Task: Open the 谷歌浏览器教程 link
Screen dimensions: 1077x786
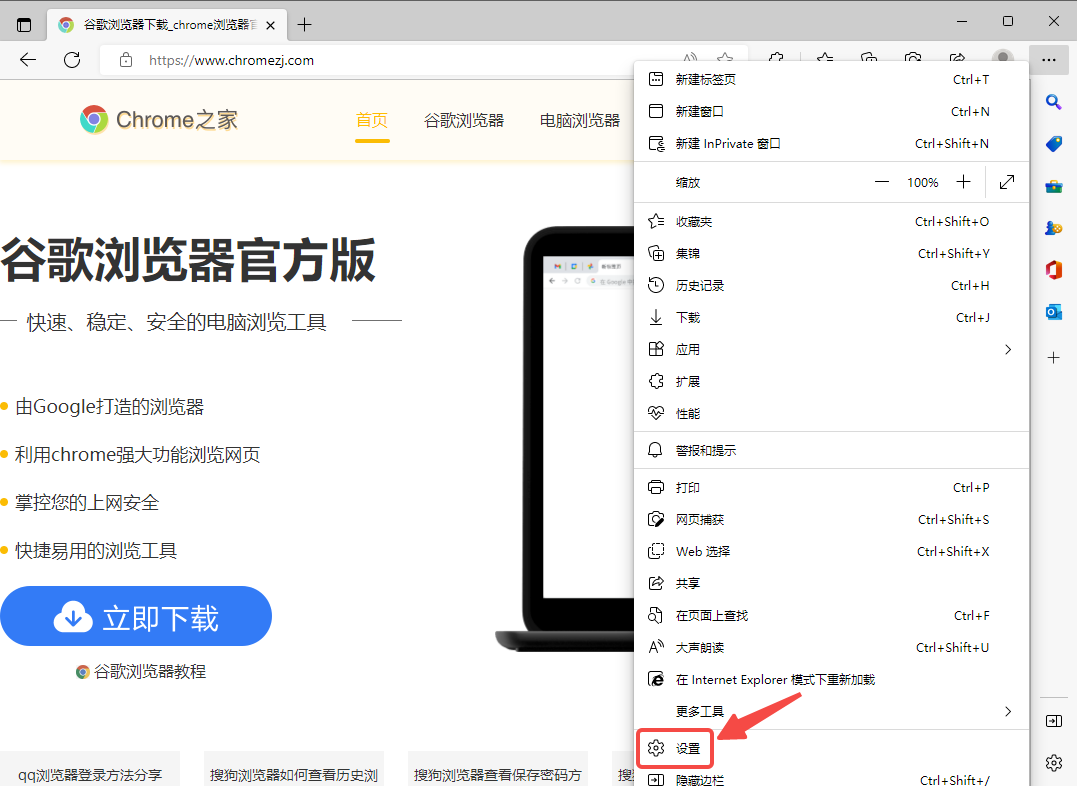Action: click(x=141, y=671)
